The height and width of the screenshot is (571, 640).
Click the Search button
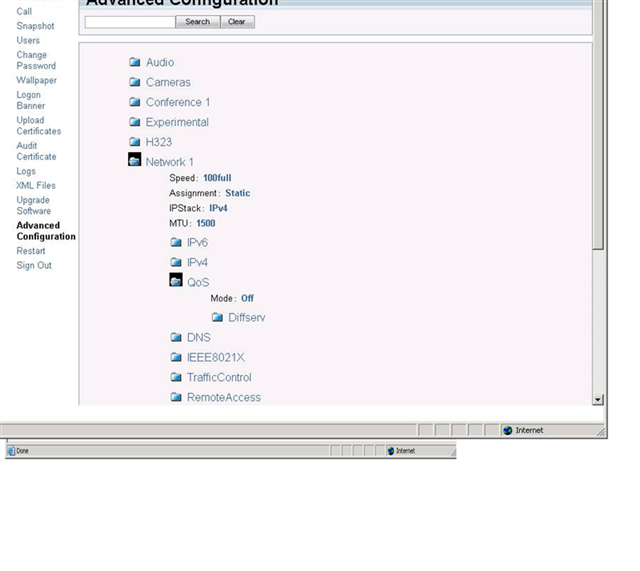tap(198, 22)
